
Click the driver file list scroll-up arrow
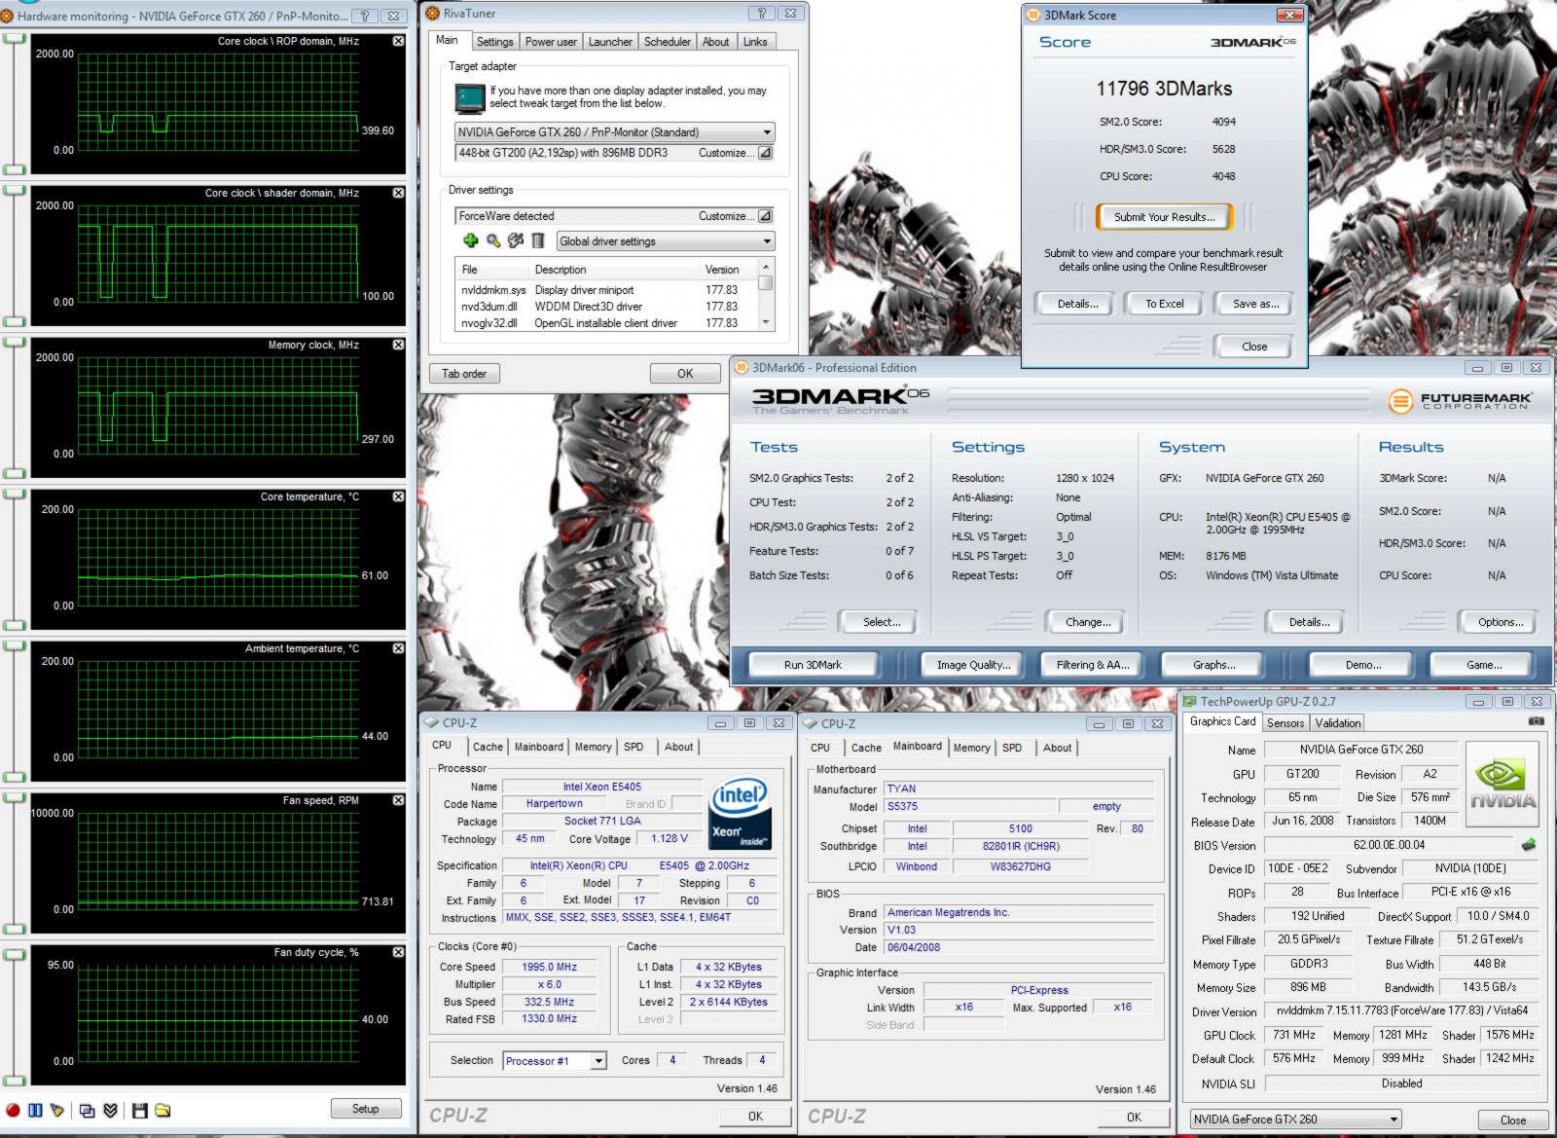pos(766,267)
